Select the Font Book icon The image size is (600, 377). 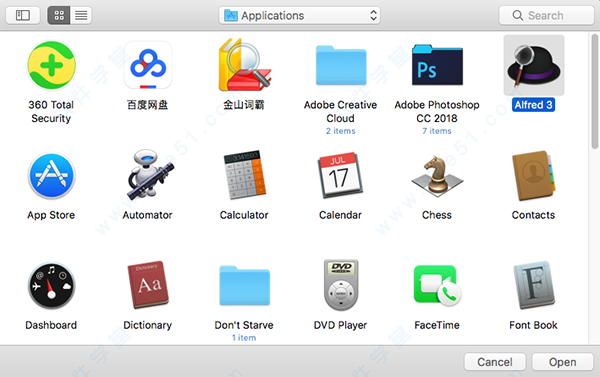(533, 285)
